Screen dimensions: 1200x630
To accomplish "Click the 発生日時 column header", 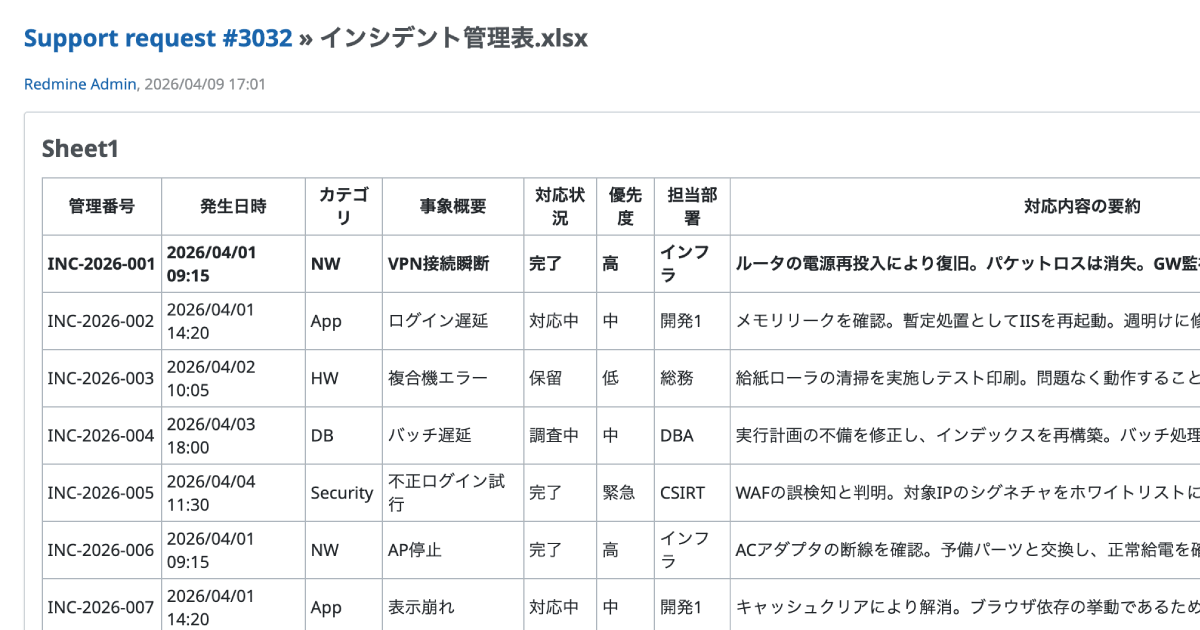I will pyautogui.click(x=233, y=206).
